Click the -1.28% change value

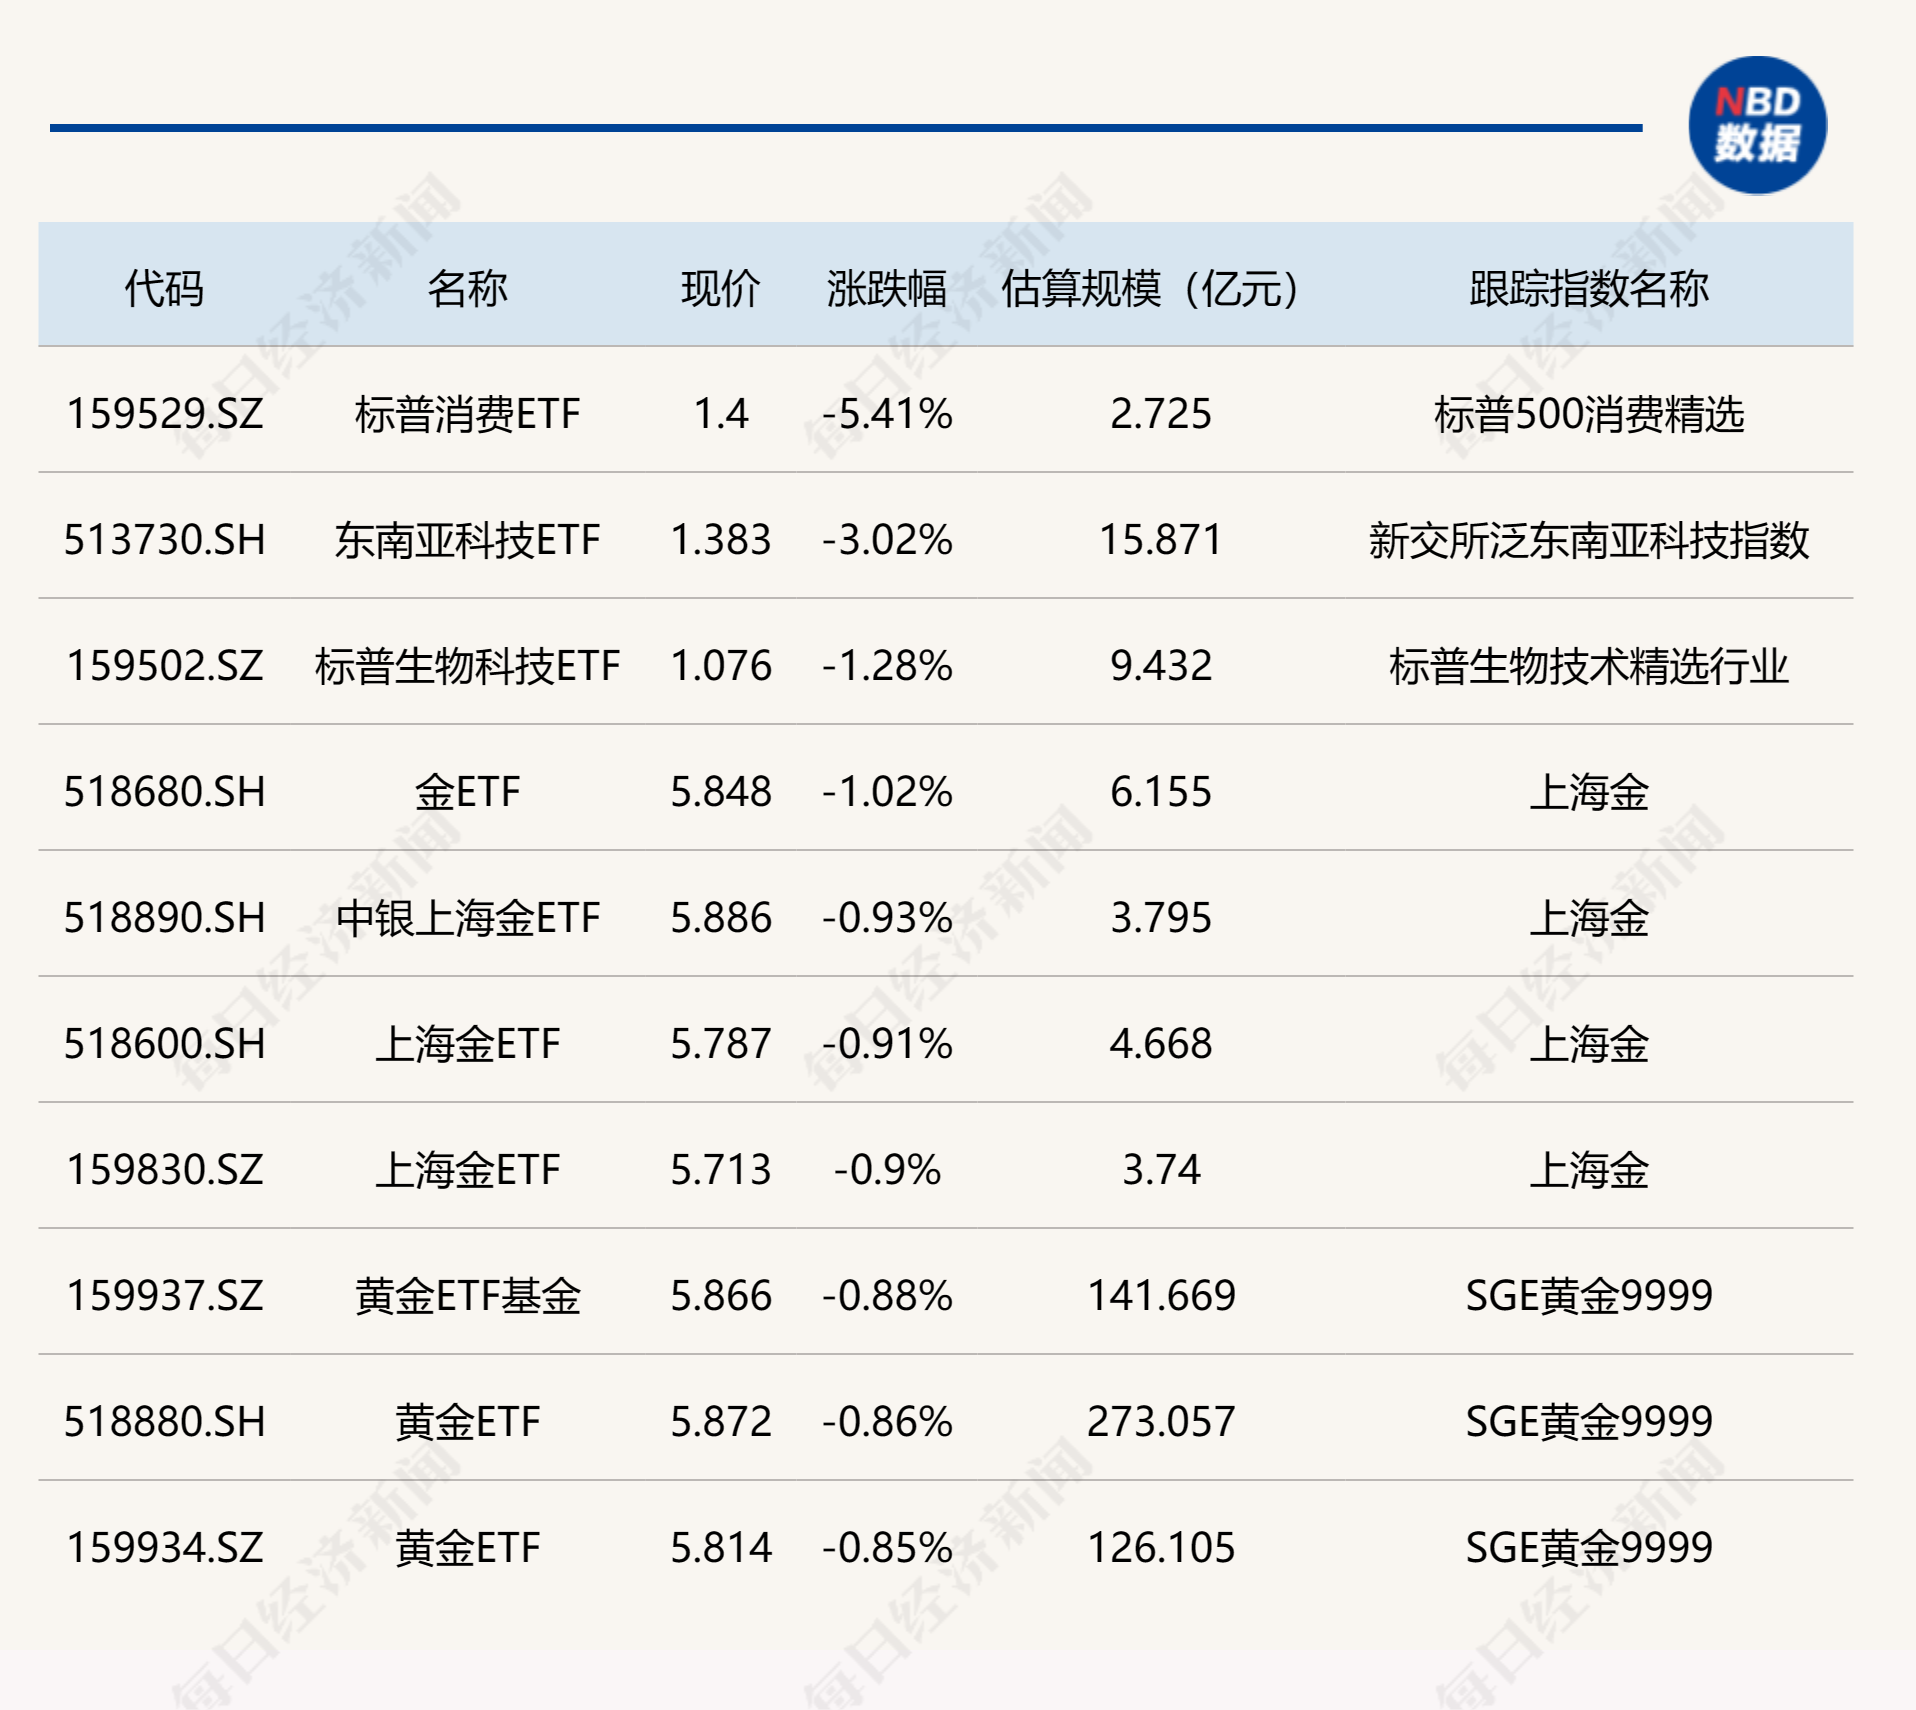click(x=887, y=666)
